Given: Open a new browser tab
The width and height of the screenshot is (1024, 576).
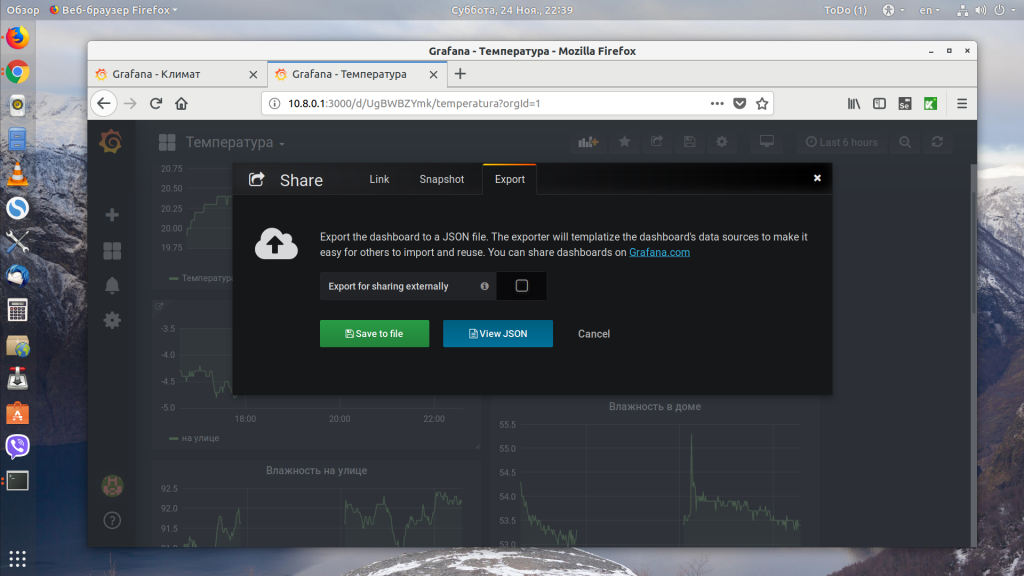Looking at the screenshot, I should [x=460, y=74].
